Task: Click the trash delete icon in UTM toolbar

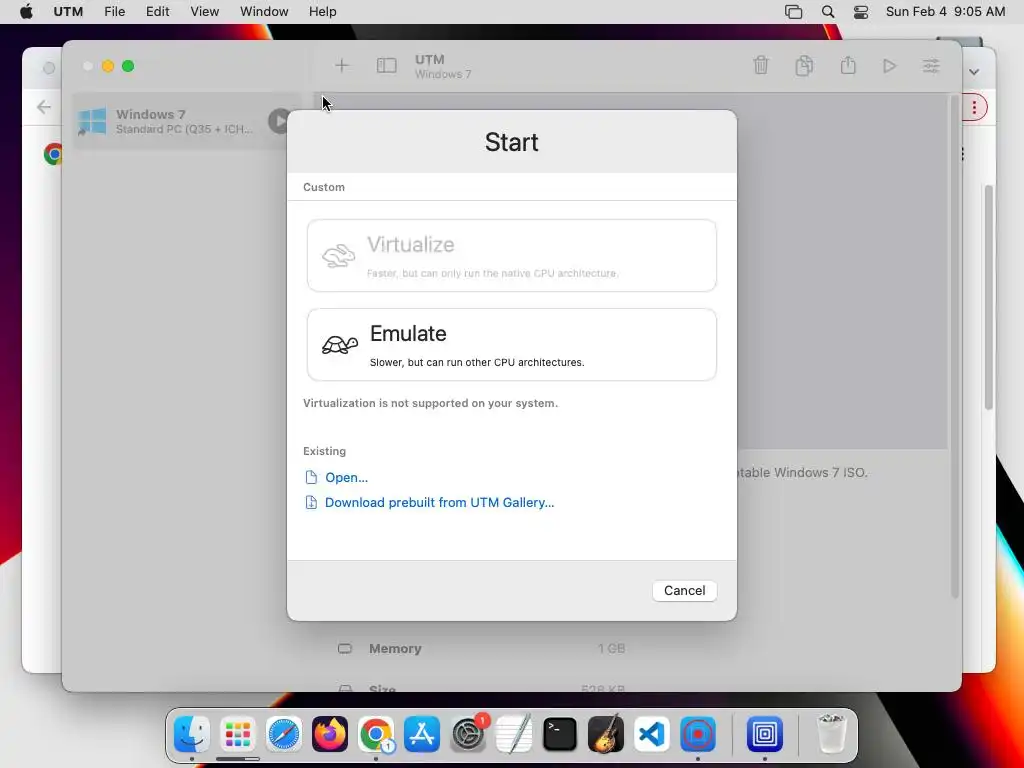Action: (761, 65)
